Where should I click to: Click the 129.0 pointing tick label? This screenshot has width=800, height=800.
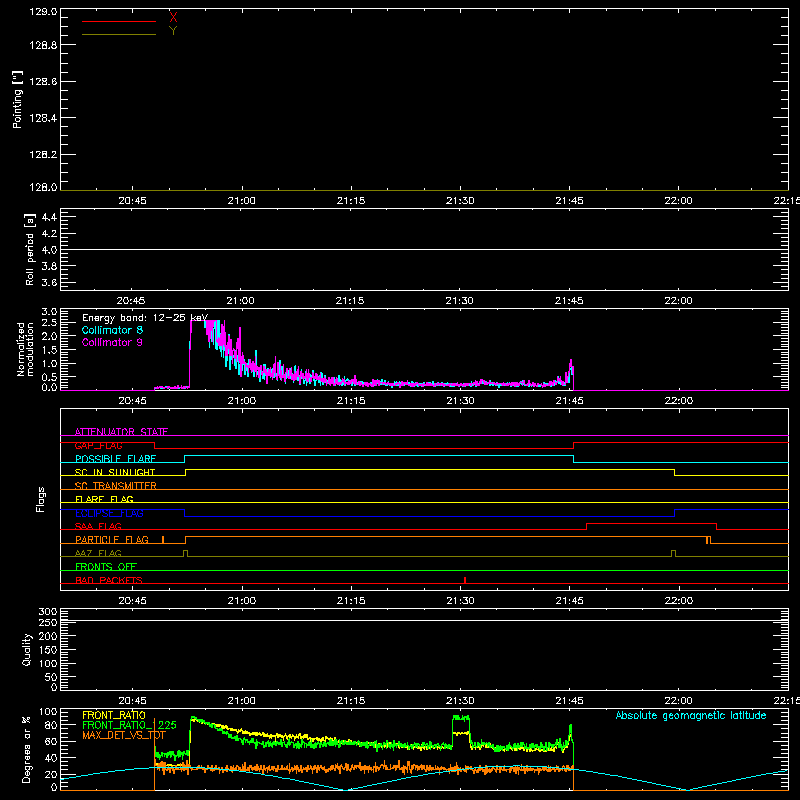point(43,12)
